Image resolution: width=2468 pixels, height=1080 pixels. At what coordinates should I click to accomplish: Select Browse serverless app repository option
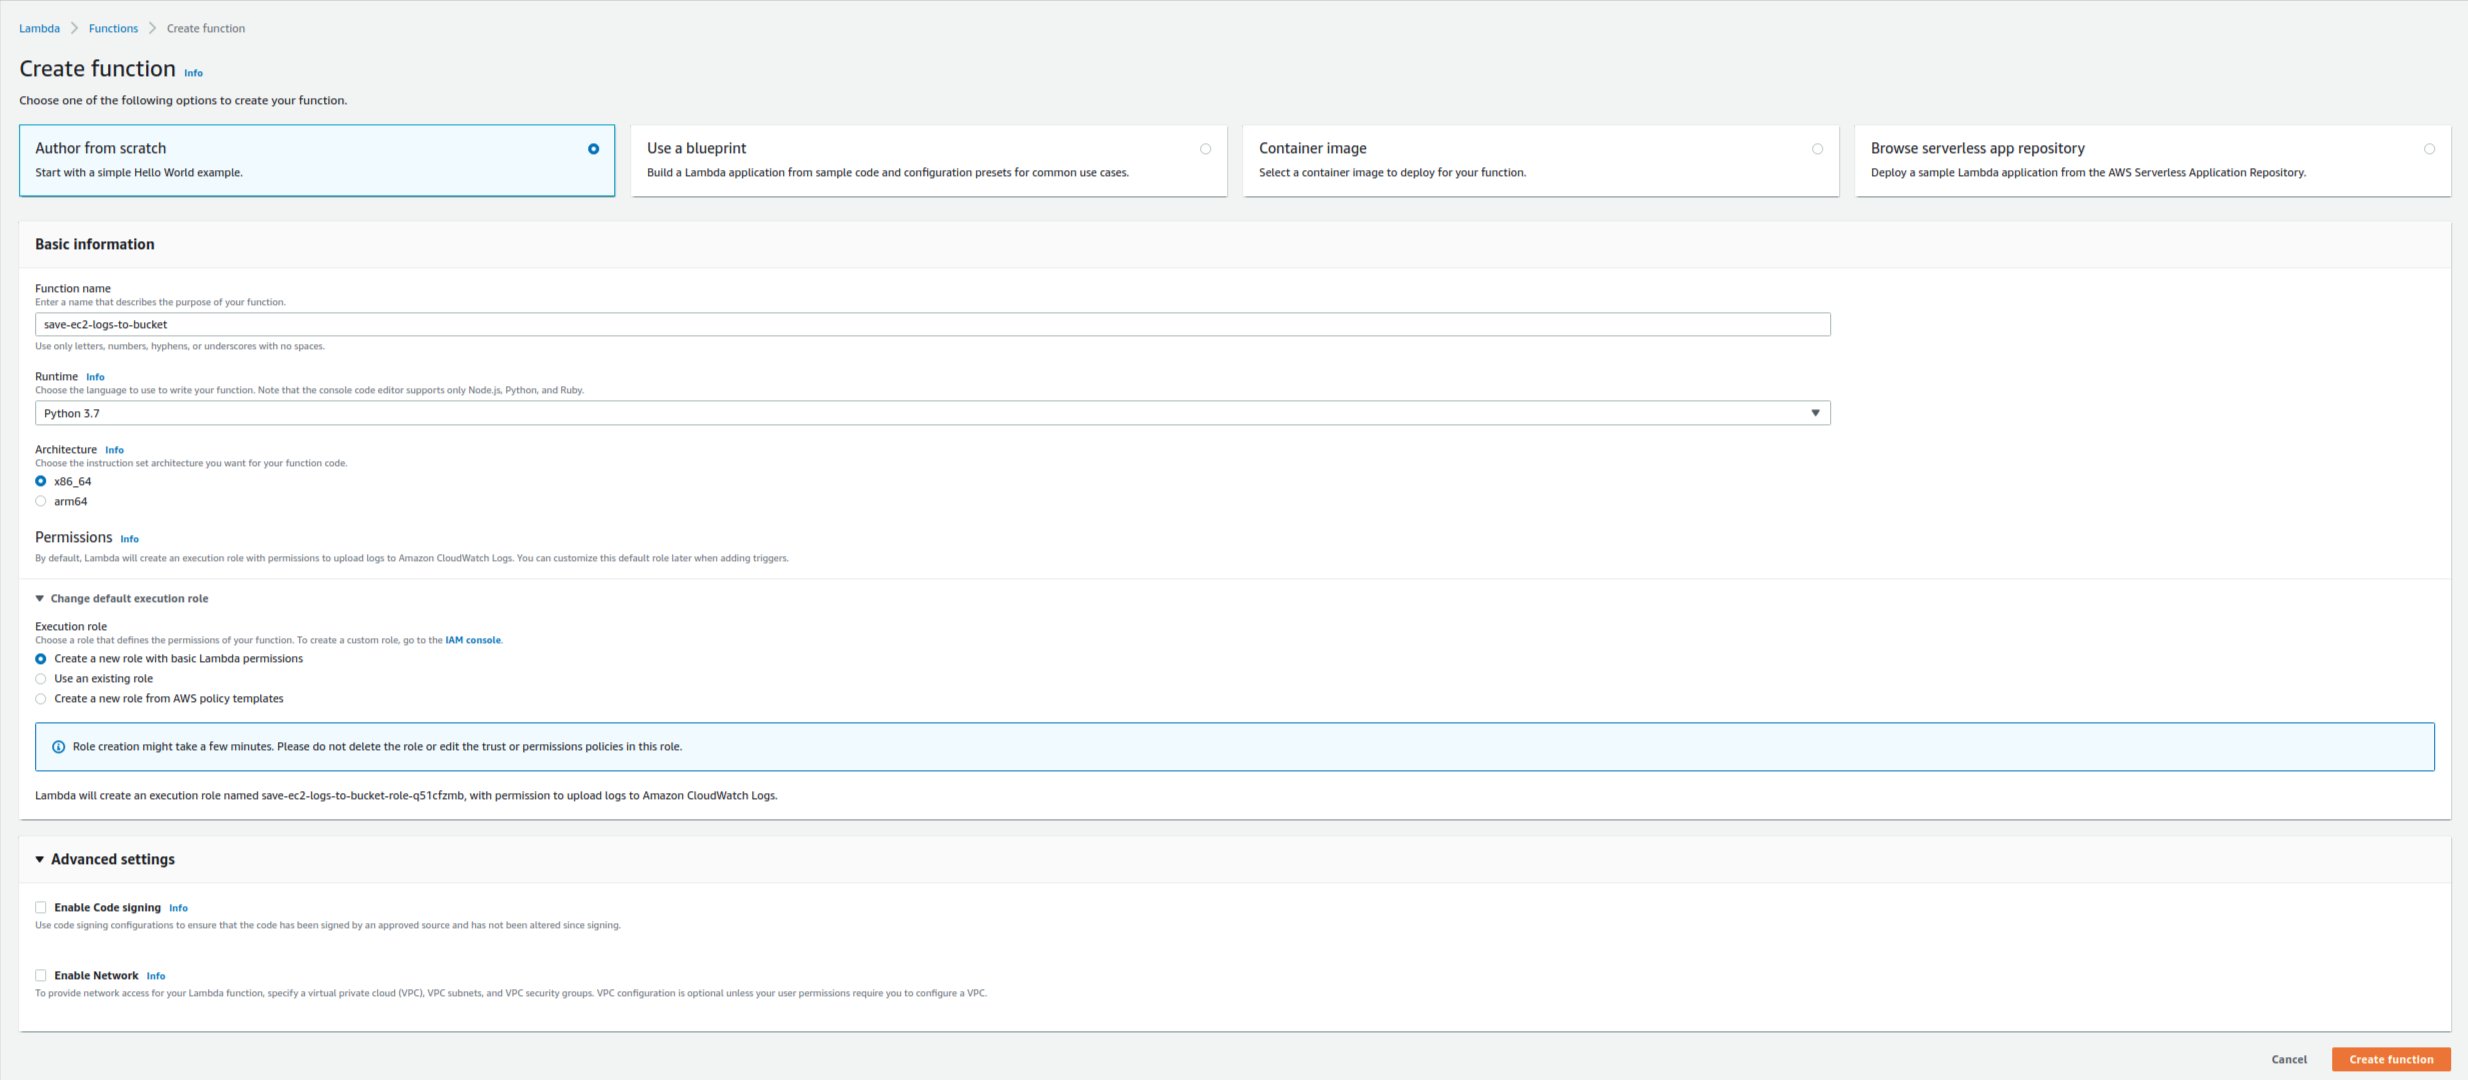(x=2152, y=160)
